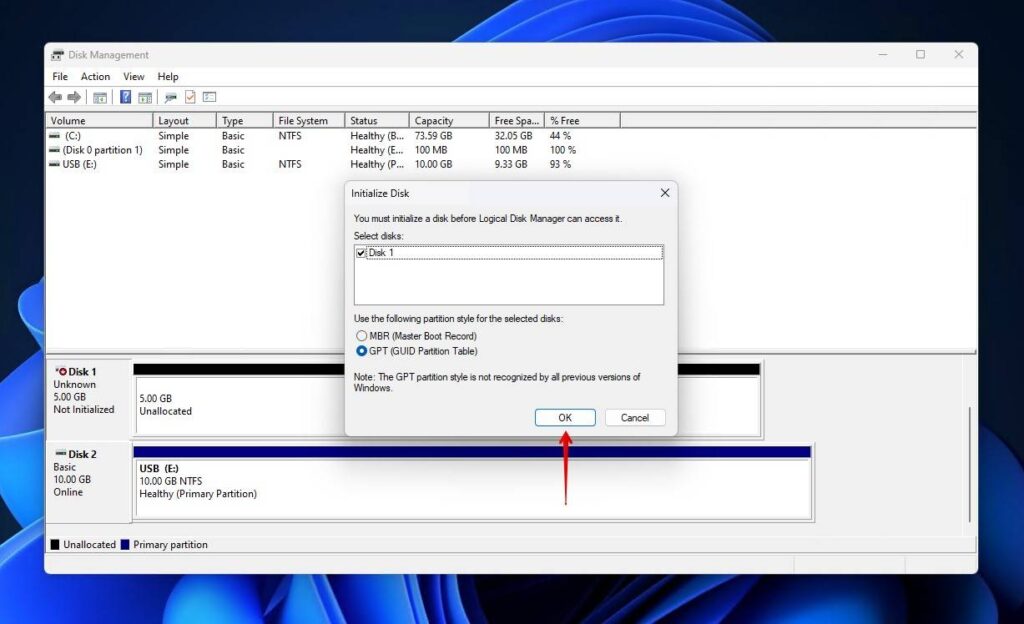Click the properties toolbar icon

point(190,97)
